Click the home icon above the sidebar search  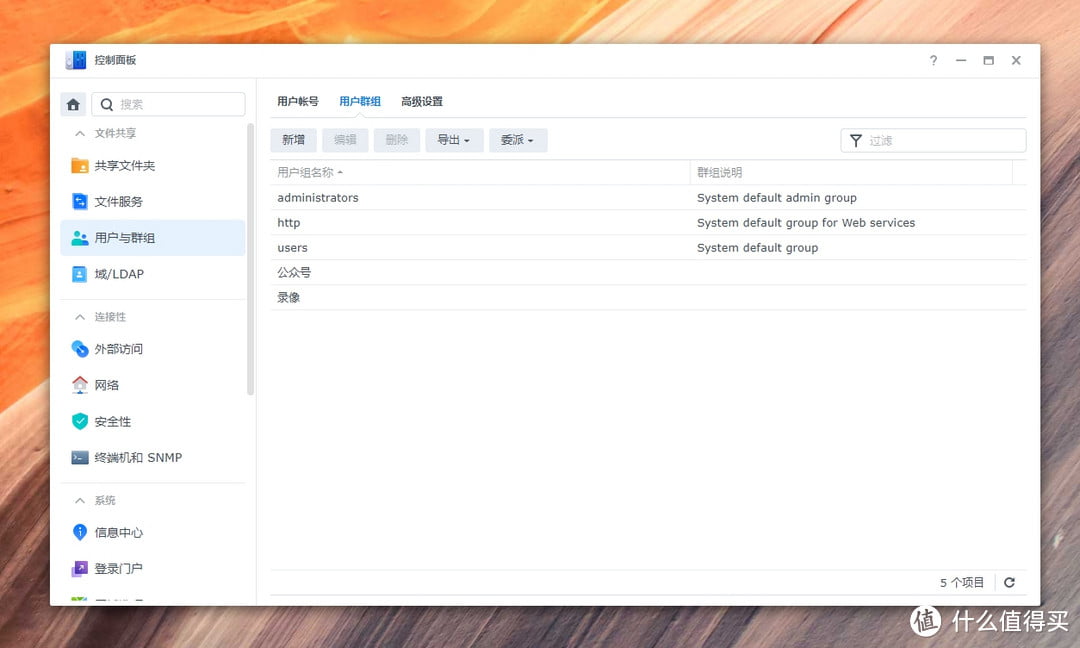(73, 104)
